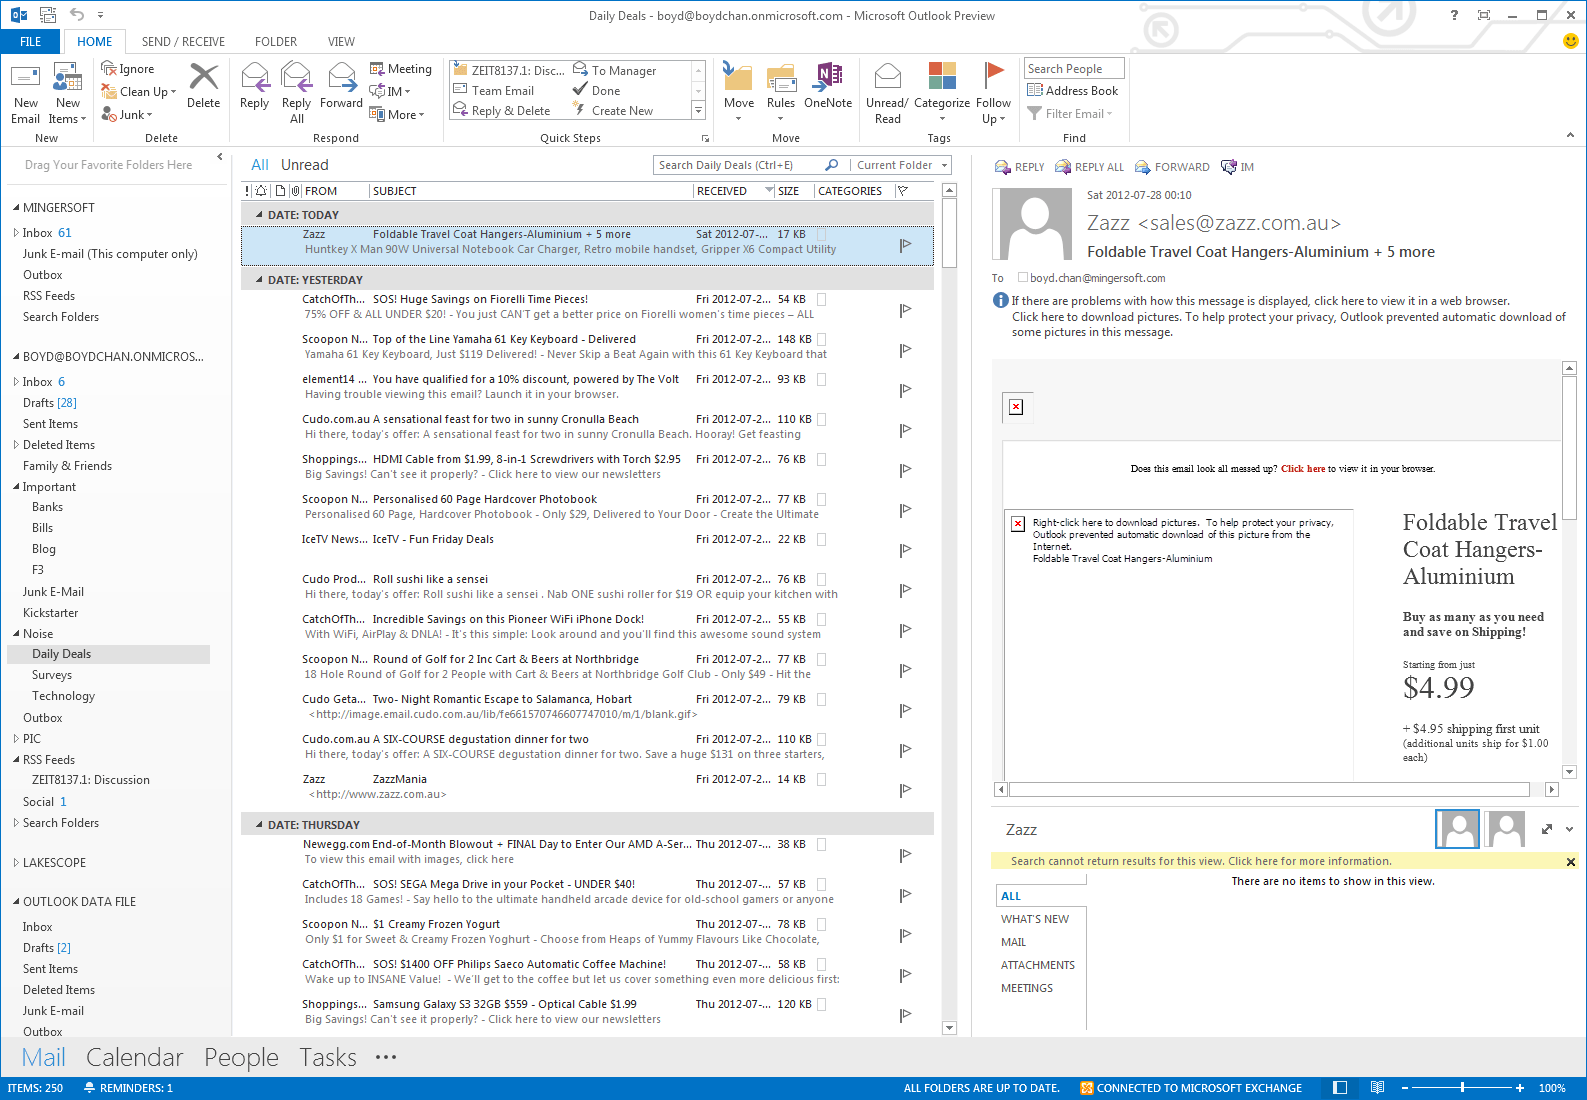Expand the people pane pop-out icon
Screen dimensions: 1587x1100
pyautogui.click(x=1547, y=829)
